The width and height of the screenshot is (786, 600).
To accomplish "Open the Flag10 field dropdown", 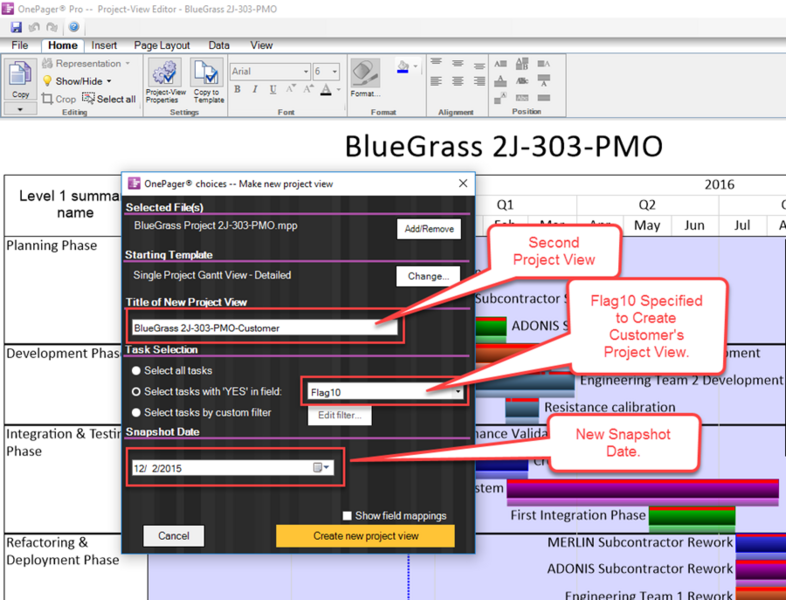I will (458, 392).
